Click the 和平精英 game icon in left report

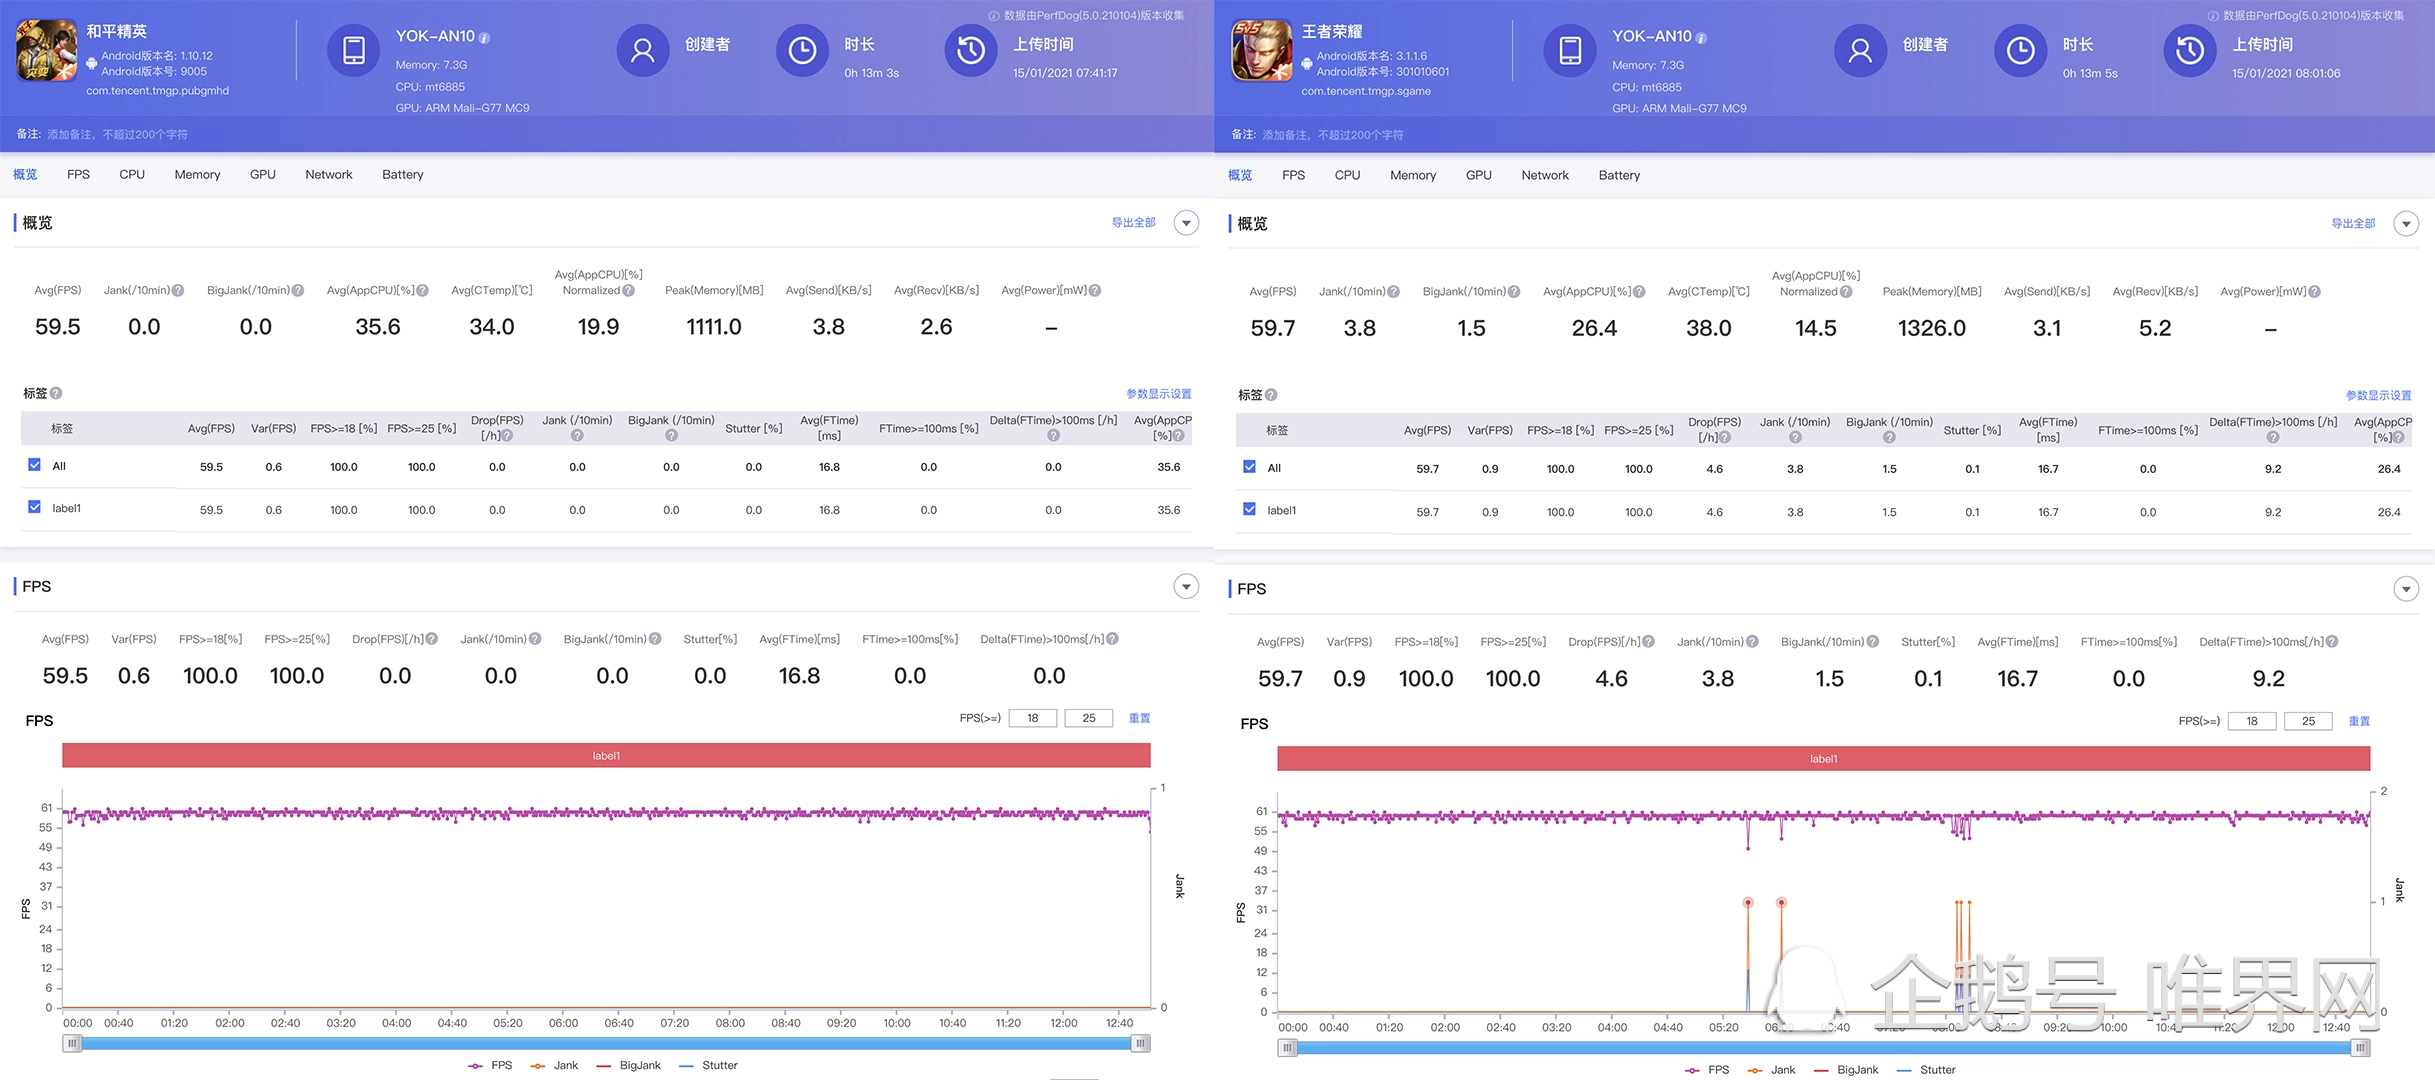46,50
